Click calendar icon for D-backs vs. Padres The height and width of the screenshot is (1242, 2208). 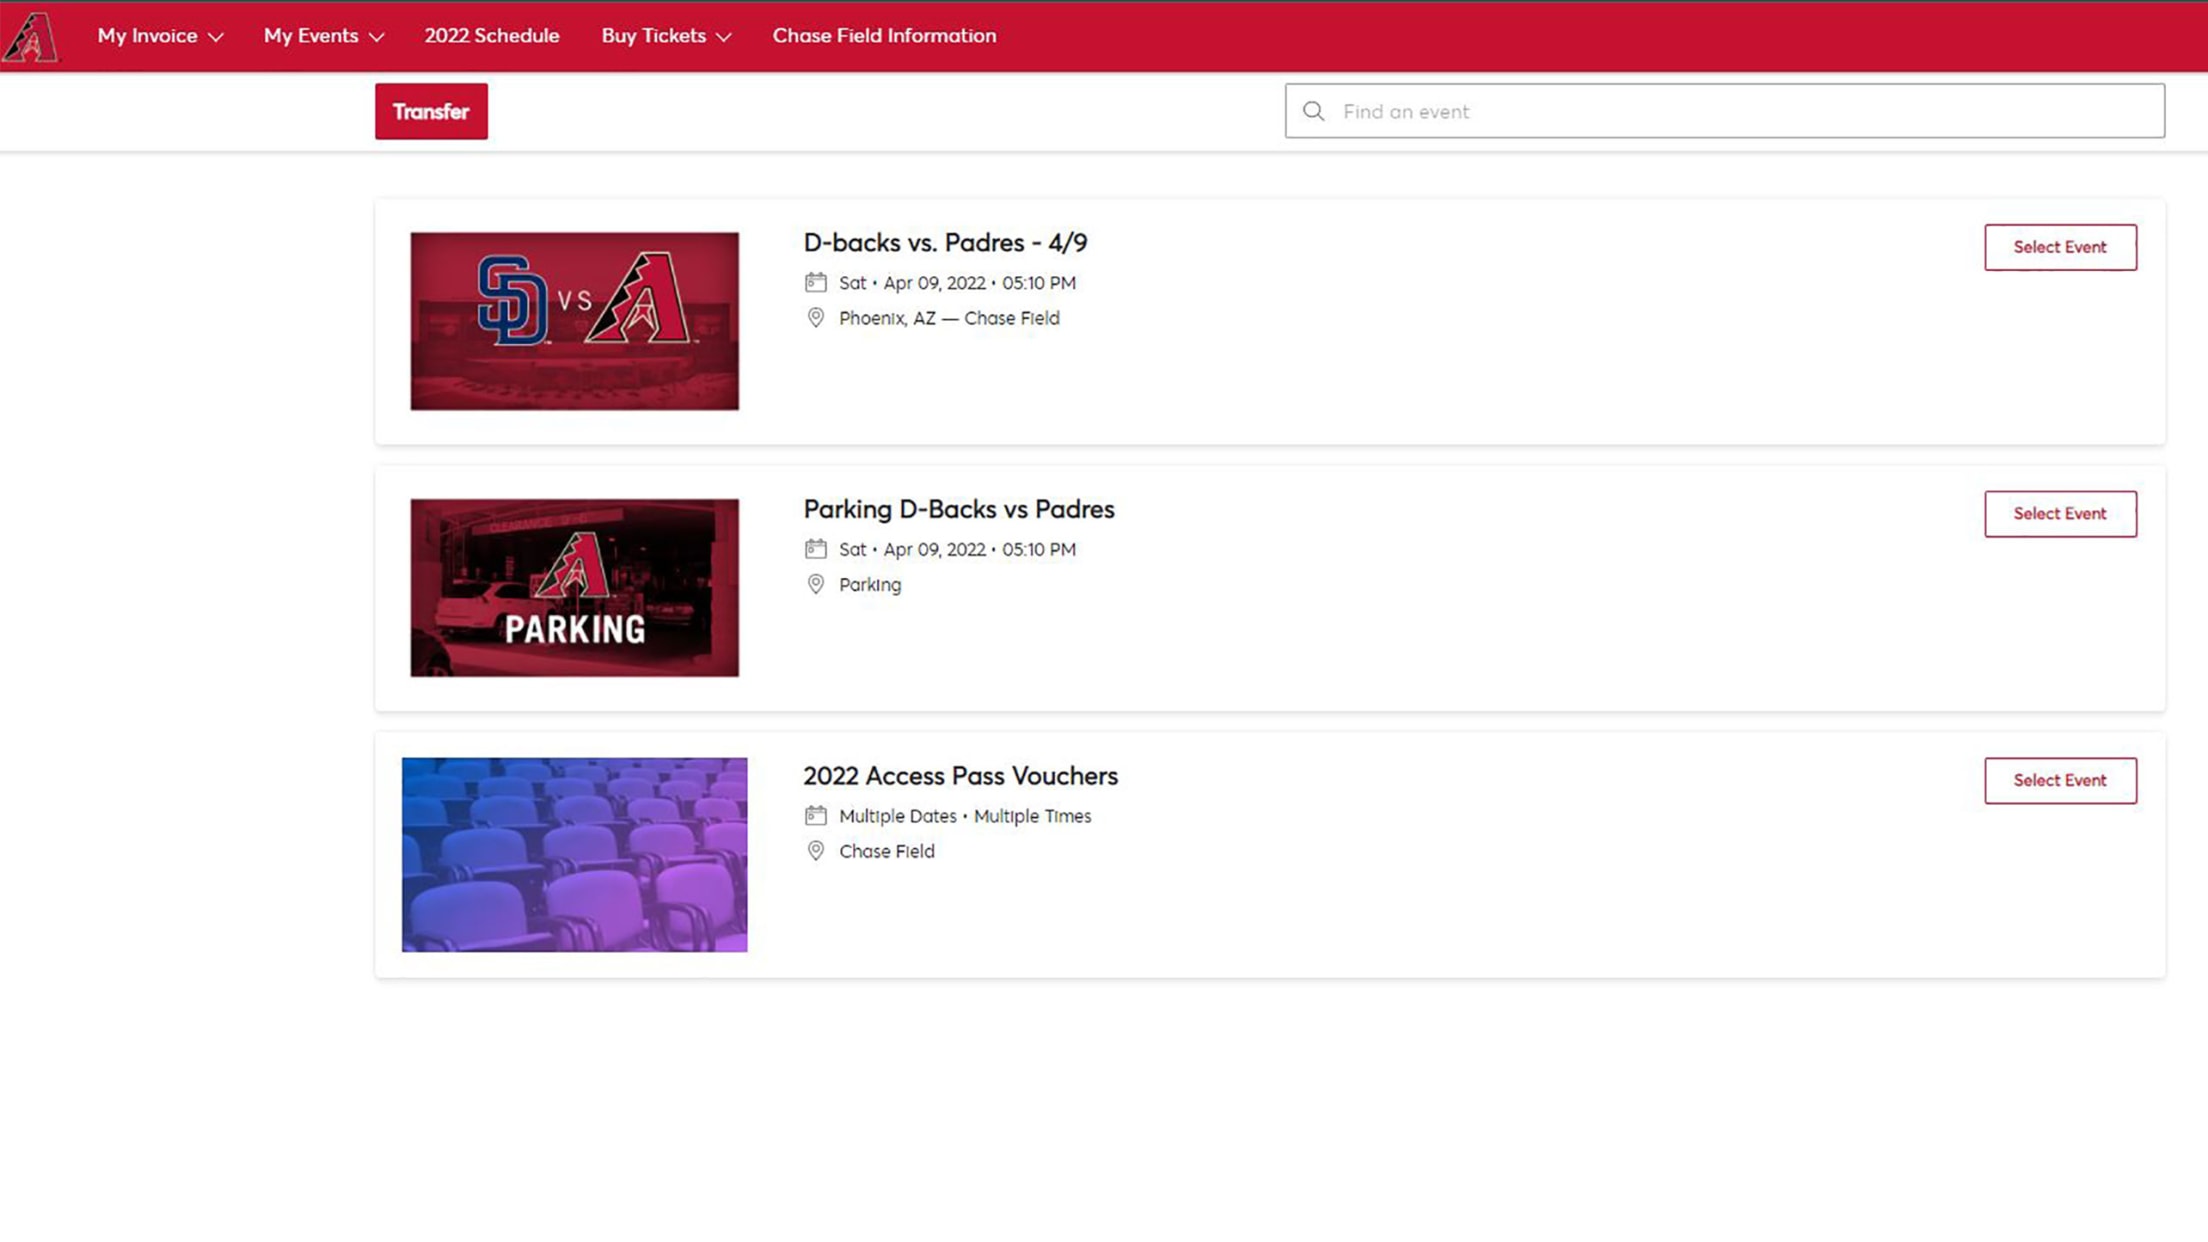point(815,283)
